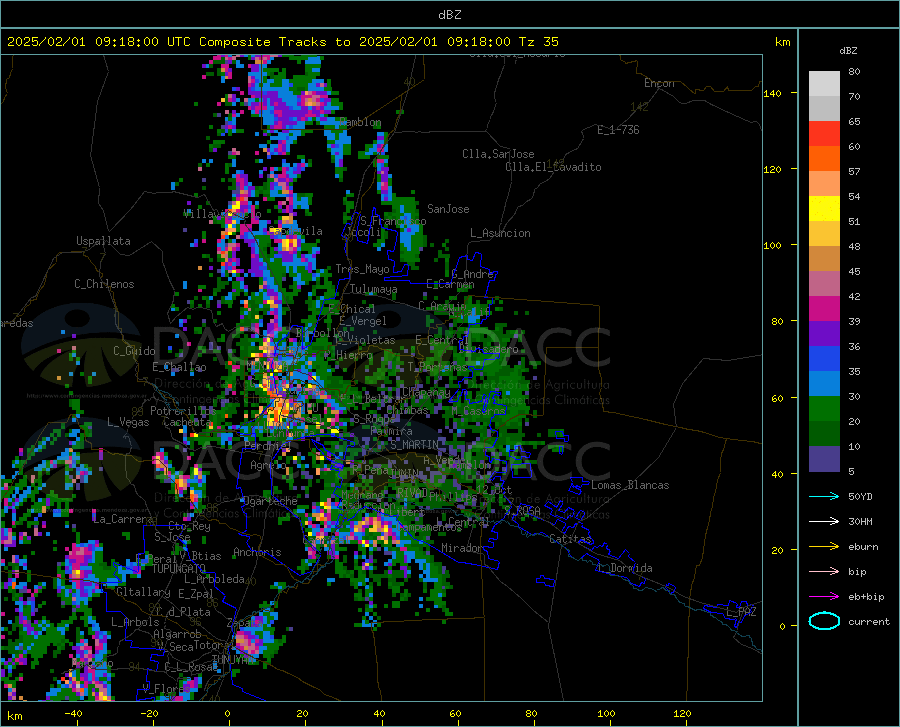Click the magenta eb+bip arrow in legend
This screenshot has width=900, height=727.
point(824,597)
